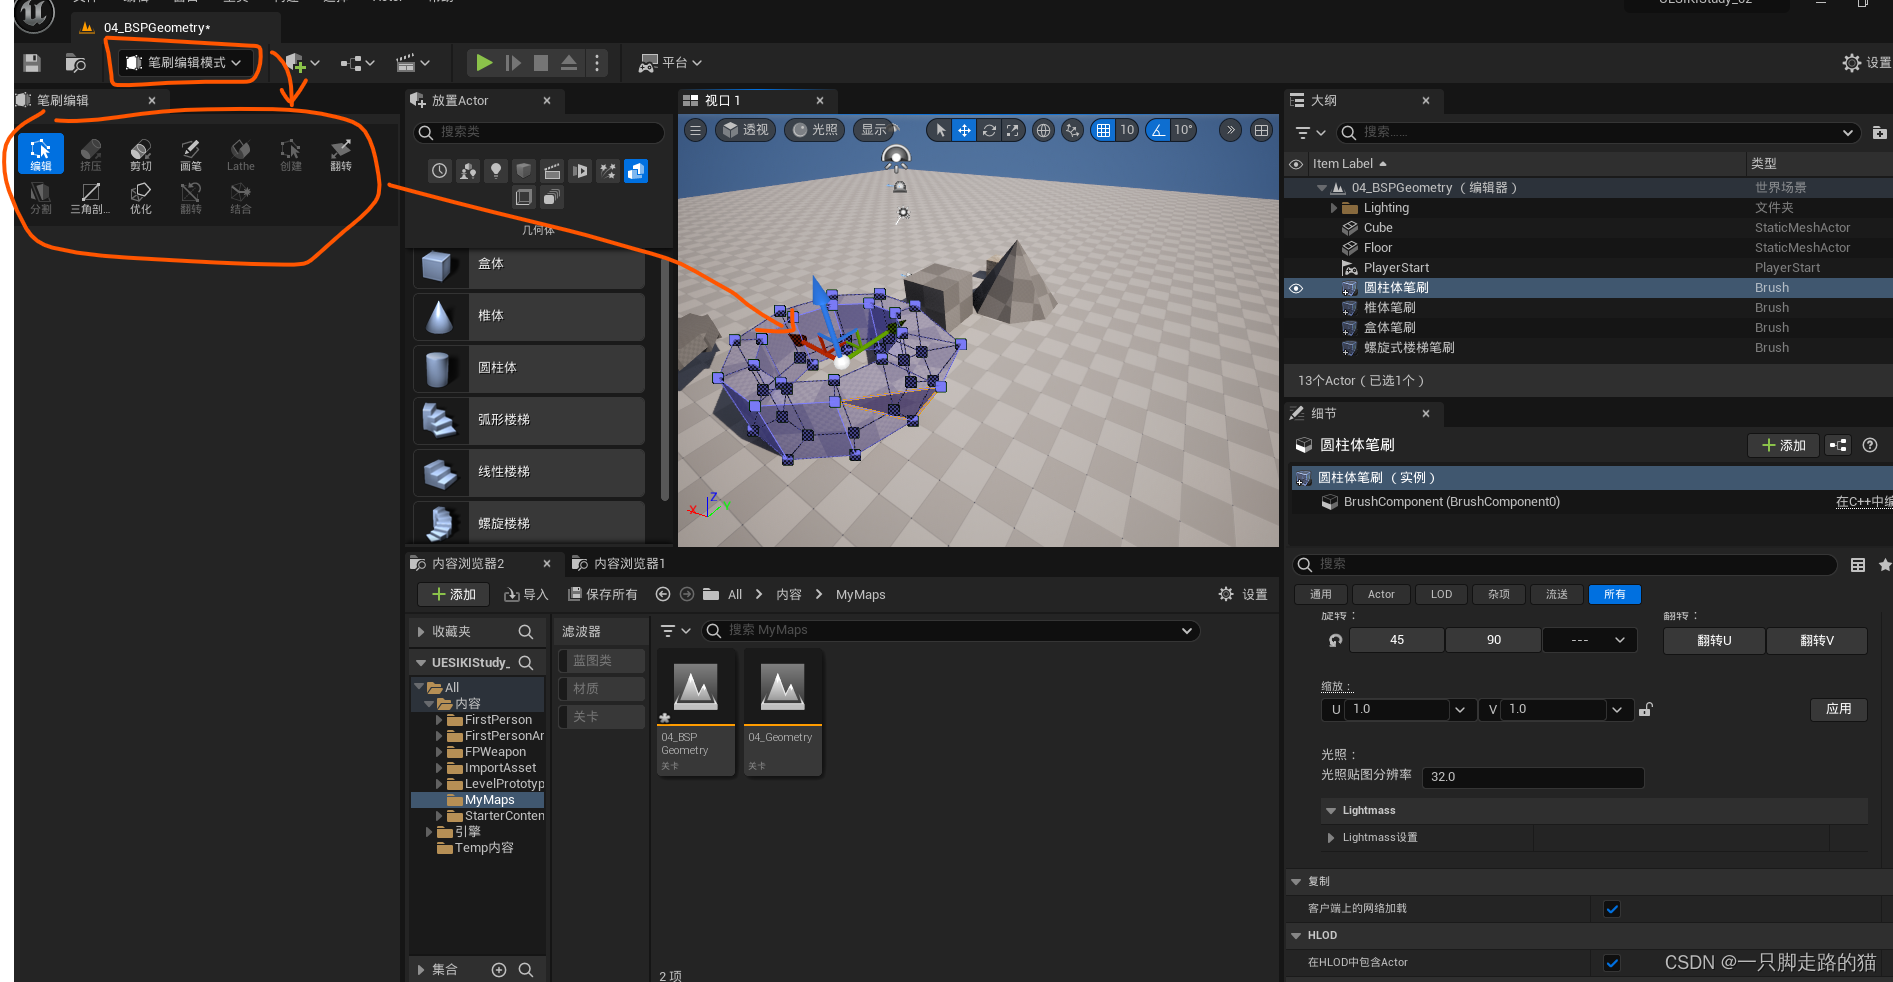Click the 结合 weld tool in brush editing
Image resolution: width=1893 pixels, height=982 pixels.
(x=241, y=197)
